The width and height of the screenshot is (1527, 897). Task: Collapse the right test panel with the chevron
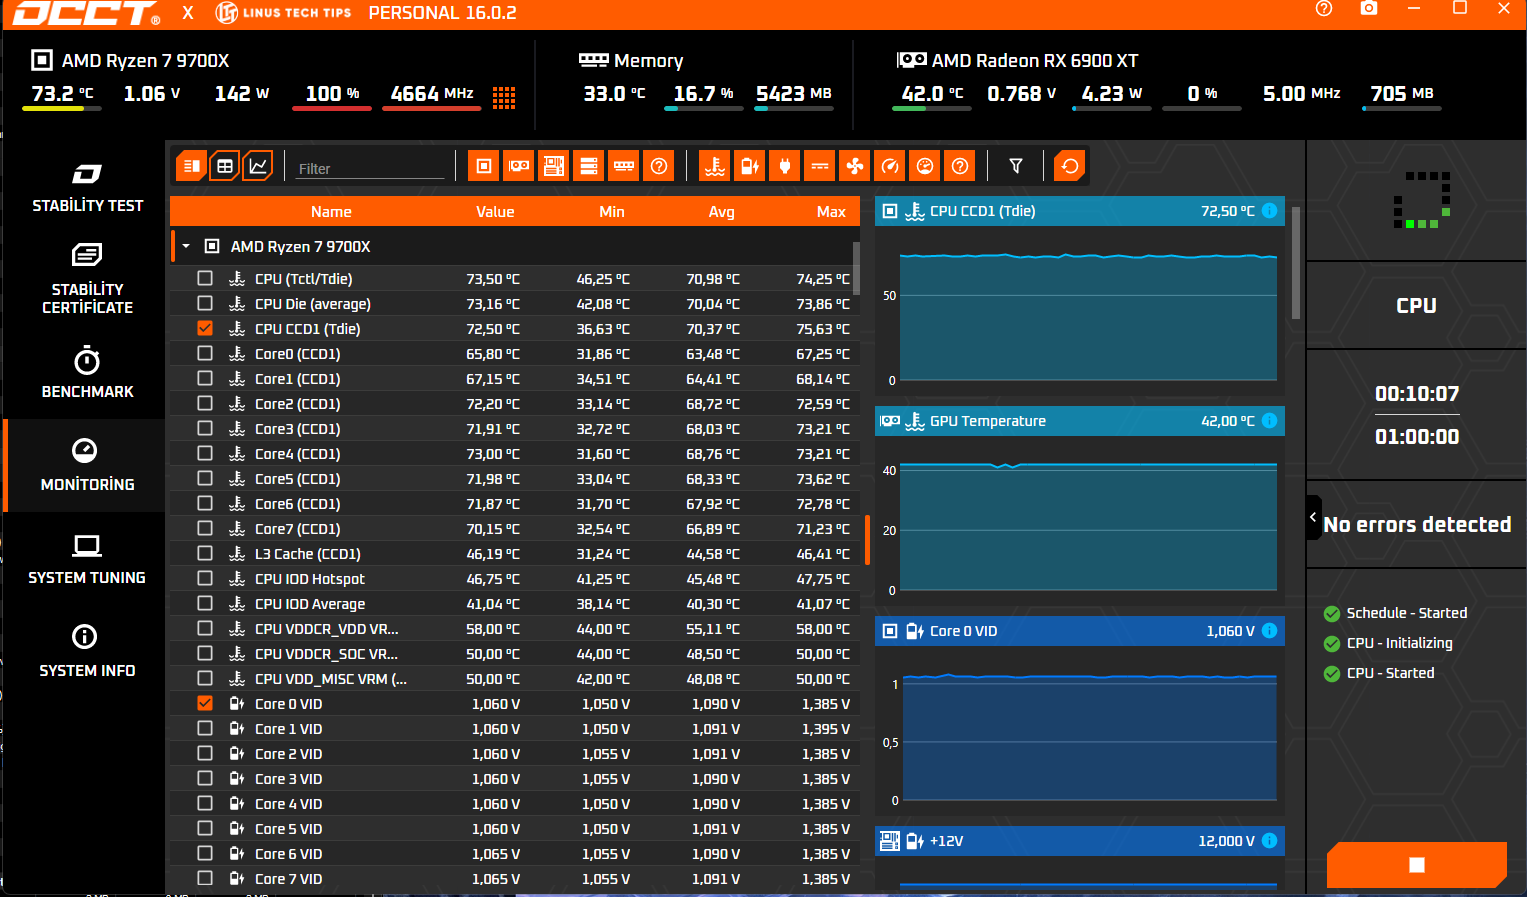[x=1313, y=518]
